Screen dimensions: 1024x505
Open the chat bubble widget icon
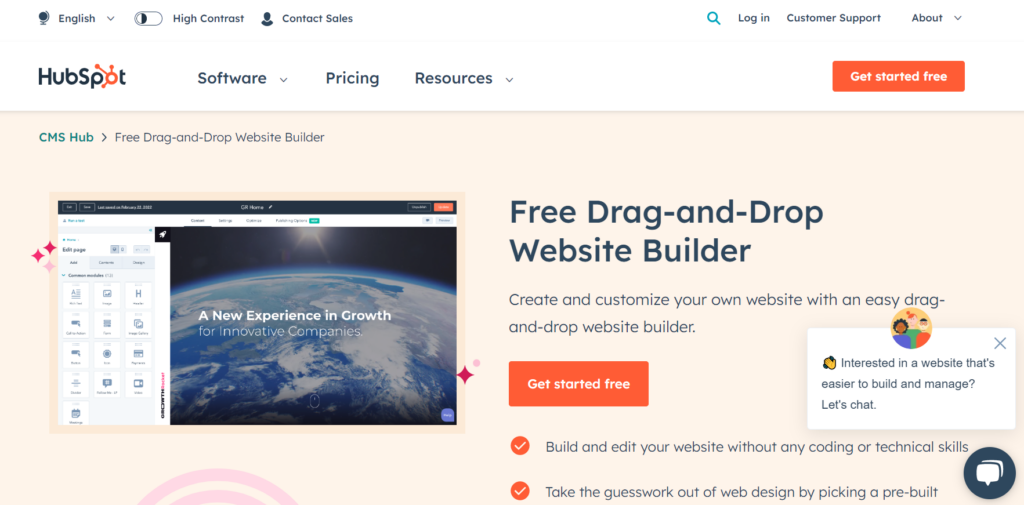989,474
